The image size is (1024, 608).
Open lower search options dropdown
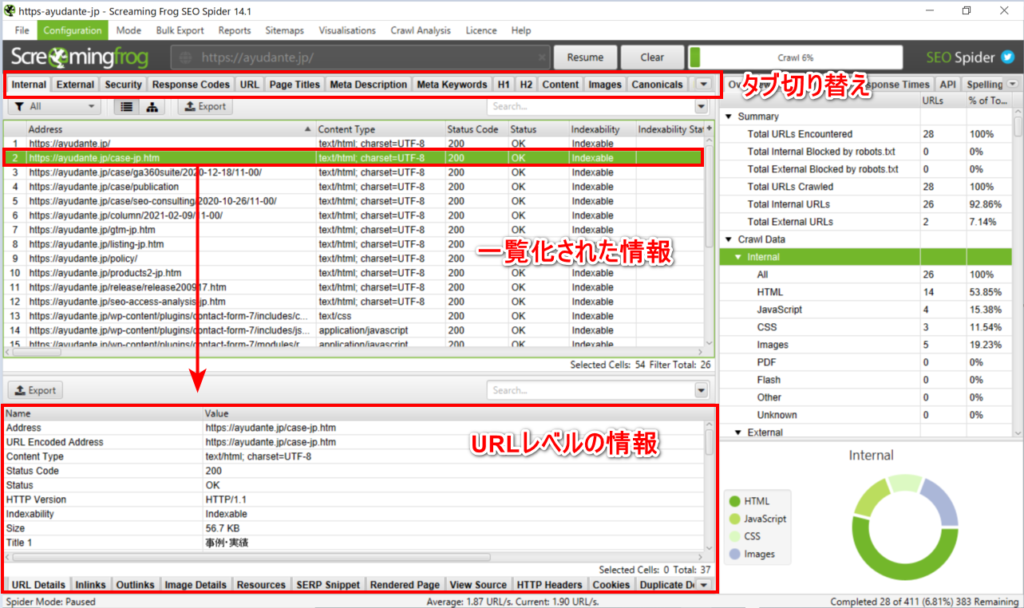701,391
